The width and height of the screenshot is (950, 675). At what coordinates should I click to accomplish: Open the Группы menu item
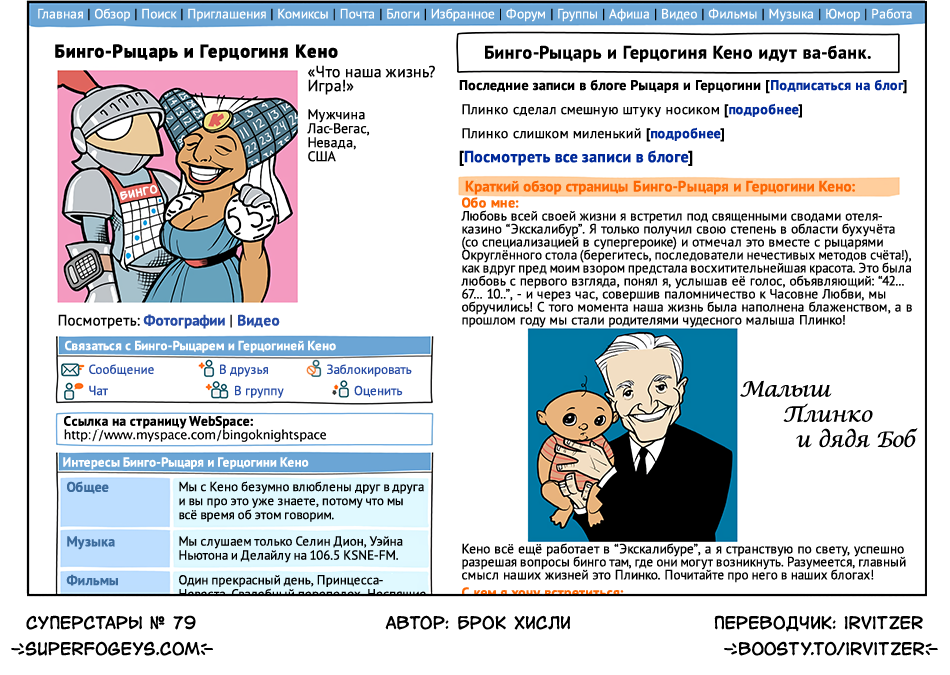point(577,14)
